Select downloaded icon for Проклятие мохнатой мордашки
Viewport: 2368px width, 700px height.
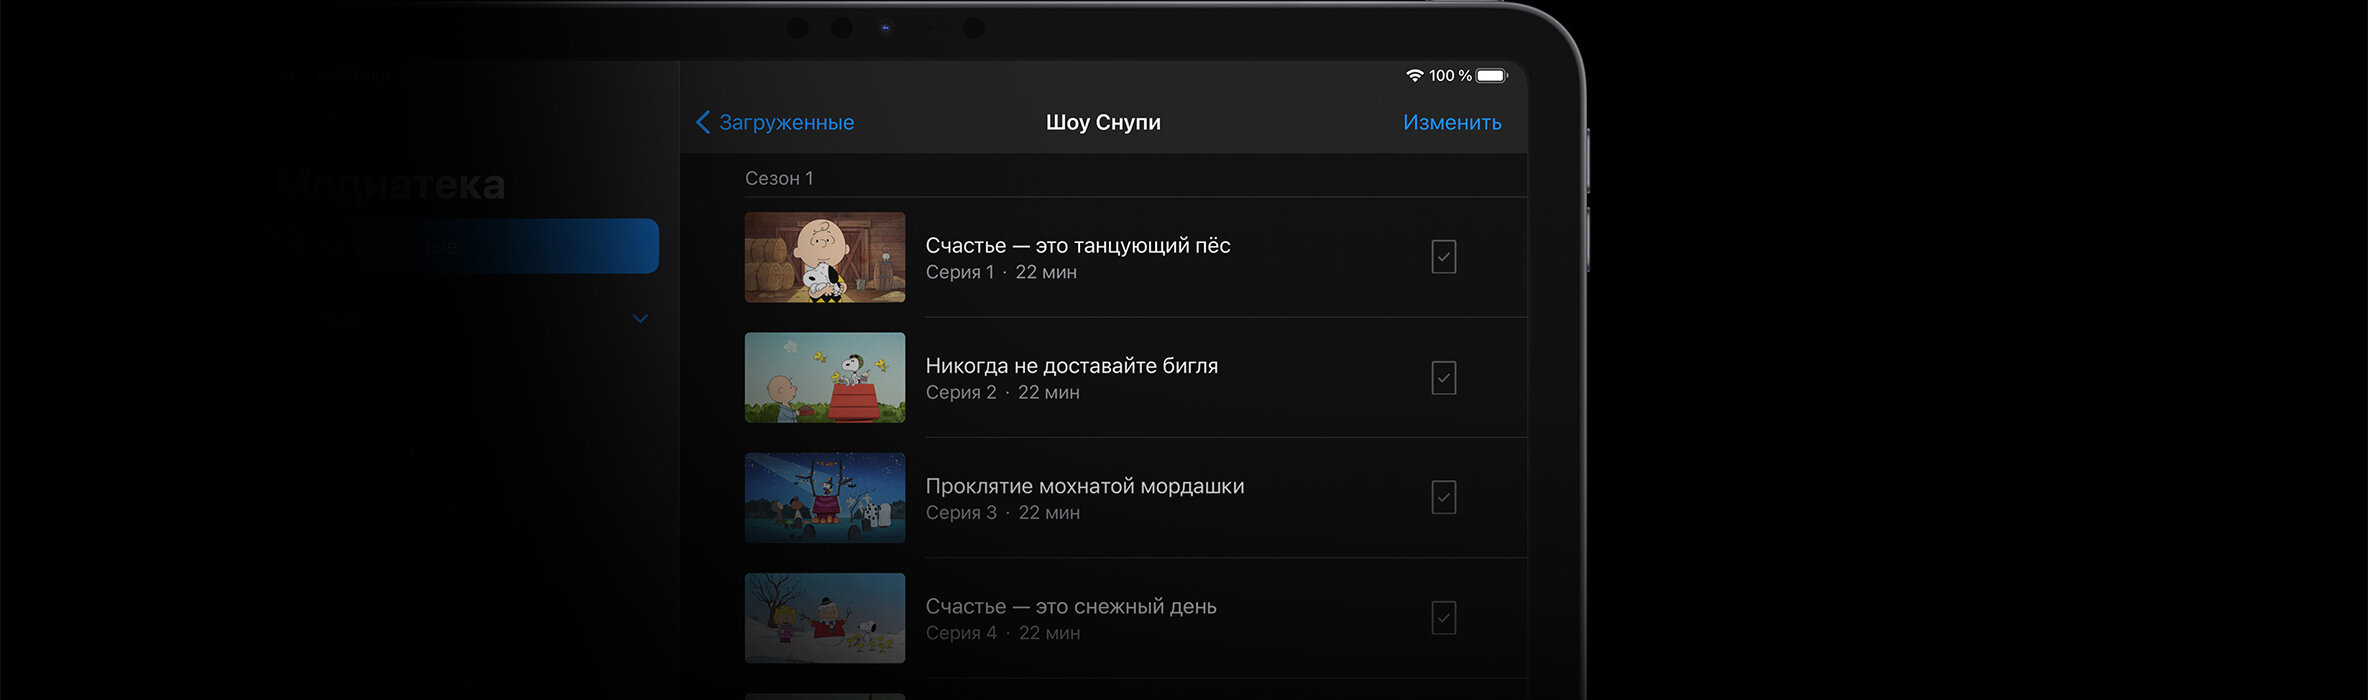coord(1443,498)
